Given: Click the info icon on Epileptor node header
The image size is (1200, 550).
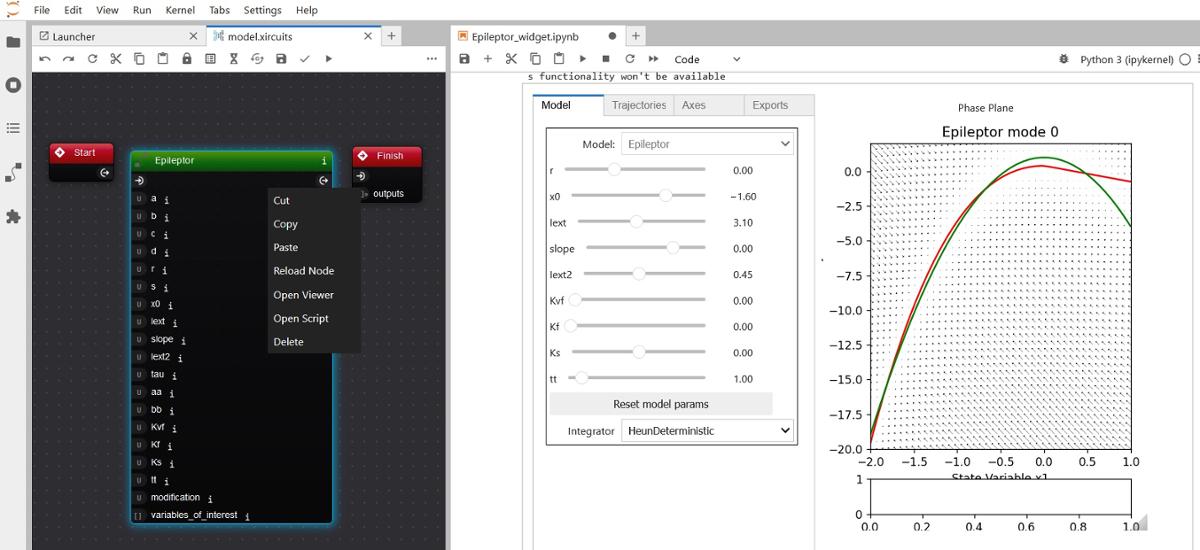Looking at the screenshot, I should (323, 160).
